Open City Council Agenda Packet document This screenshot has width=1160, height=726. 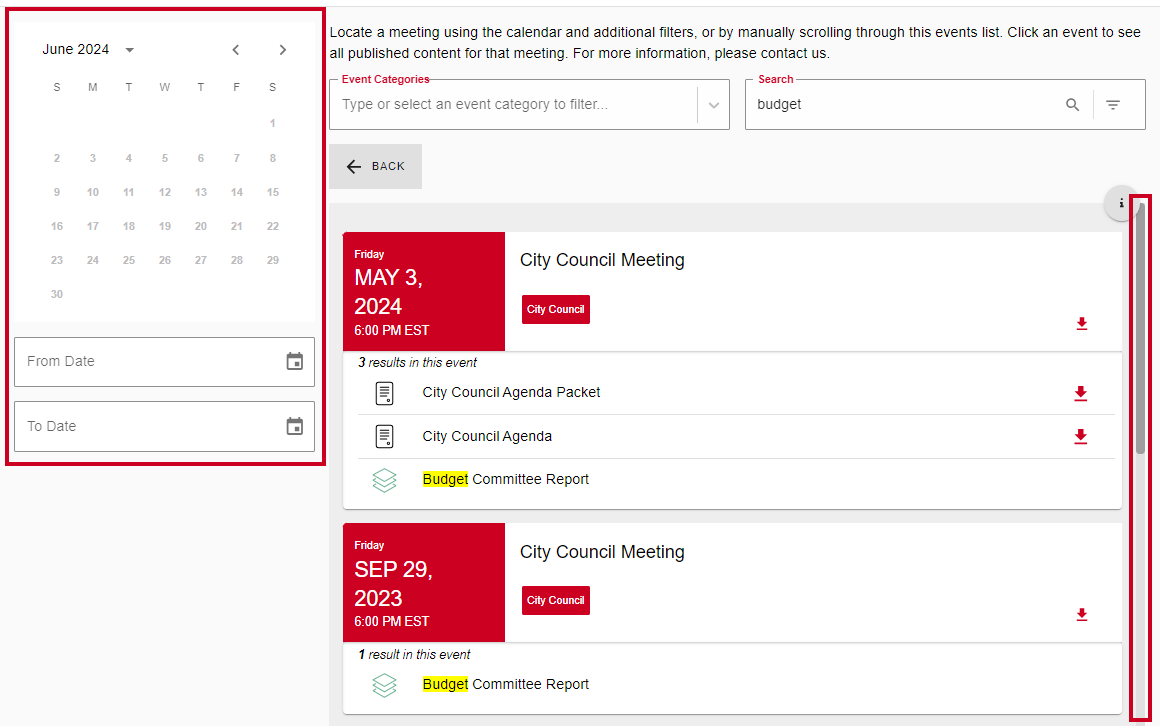(x=511, y=392)
